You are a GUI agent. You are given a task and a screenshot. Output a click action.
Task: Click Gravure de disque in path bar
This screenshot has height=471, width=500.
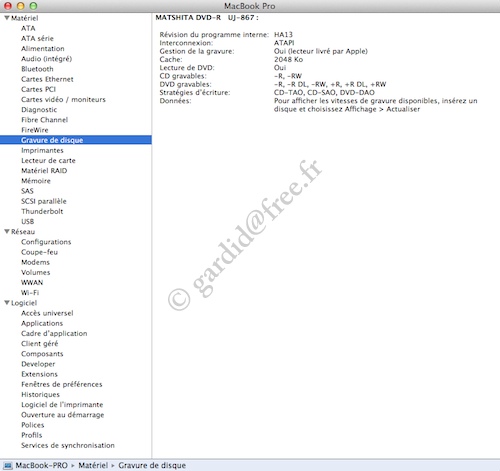tap(152, 465)
